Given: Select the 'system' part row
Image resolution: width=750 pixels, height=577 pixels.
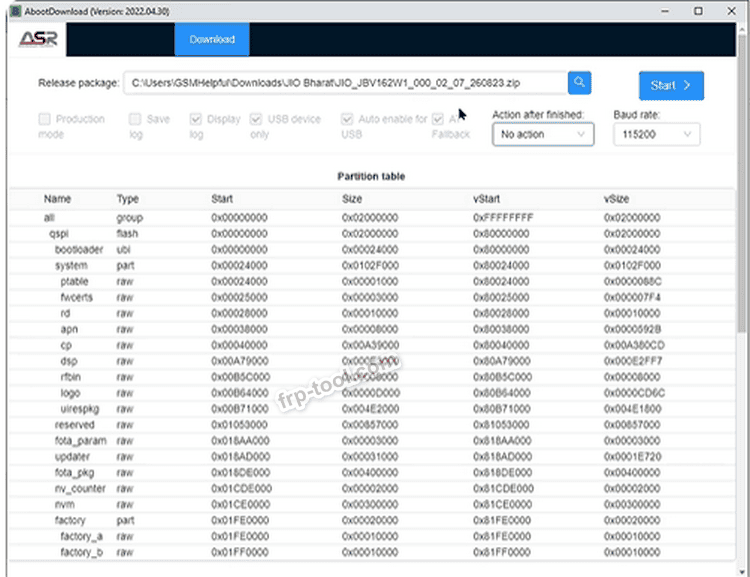Looking at the screenshot, I should 372,266.
